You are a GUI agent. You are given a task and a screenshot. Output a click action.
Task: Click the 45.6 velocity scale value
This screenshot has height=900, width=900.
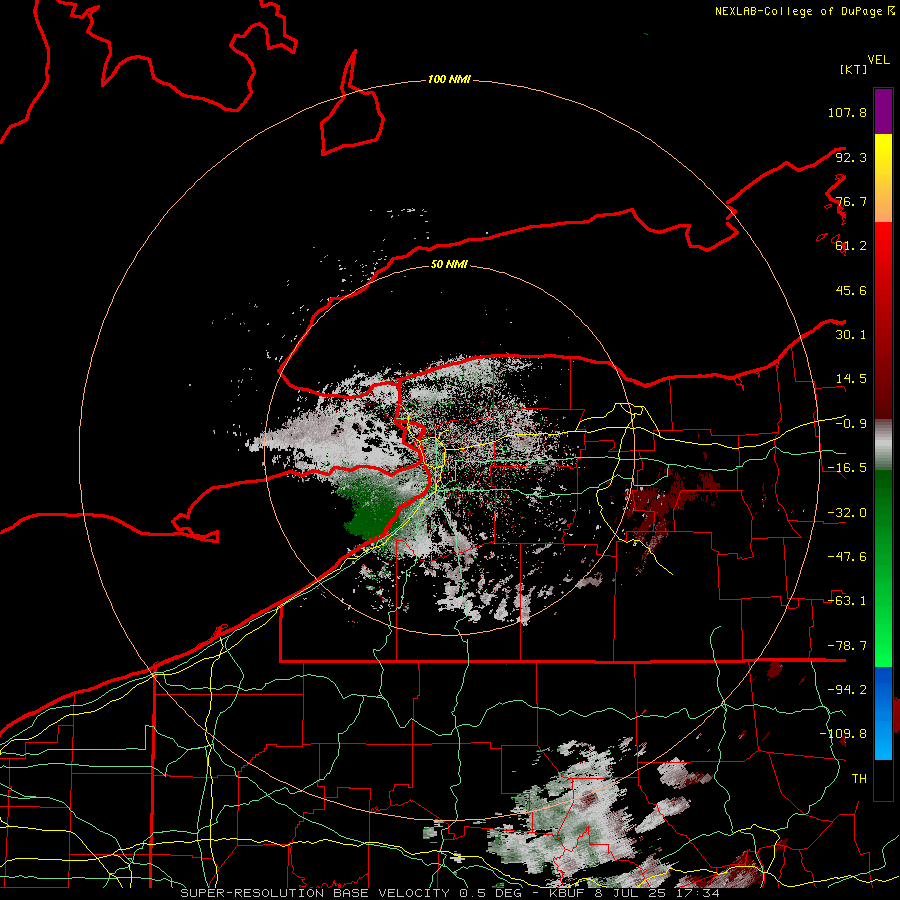pos(851,290)
